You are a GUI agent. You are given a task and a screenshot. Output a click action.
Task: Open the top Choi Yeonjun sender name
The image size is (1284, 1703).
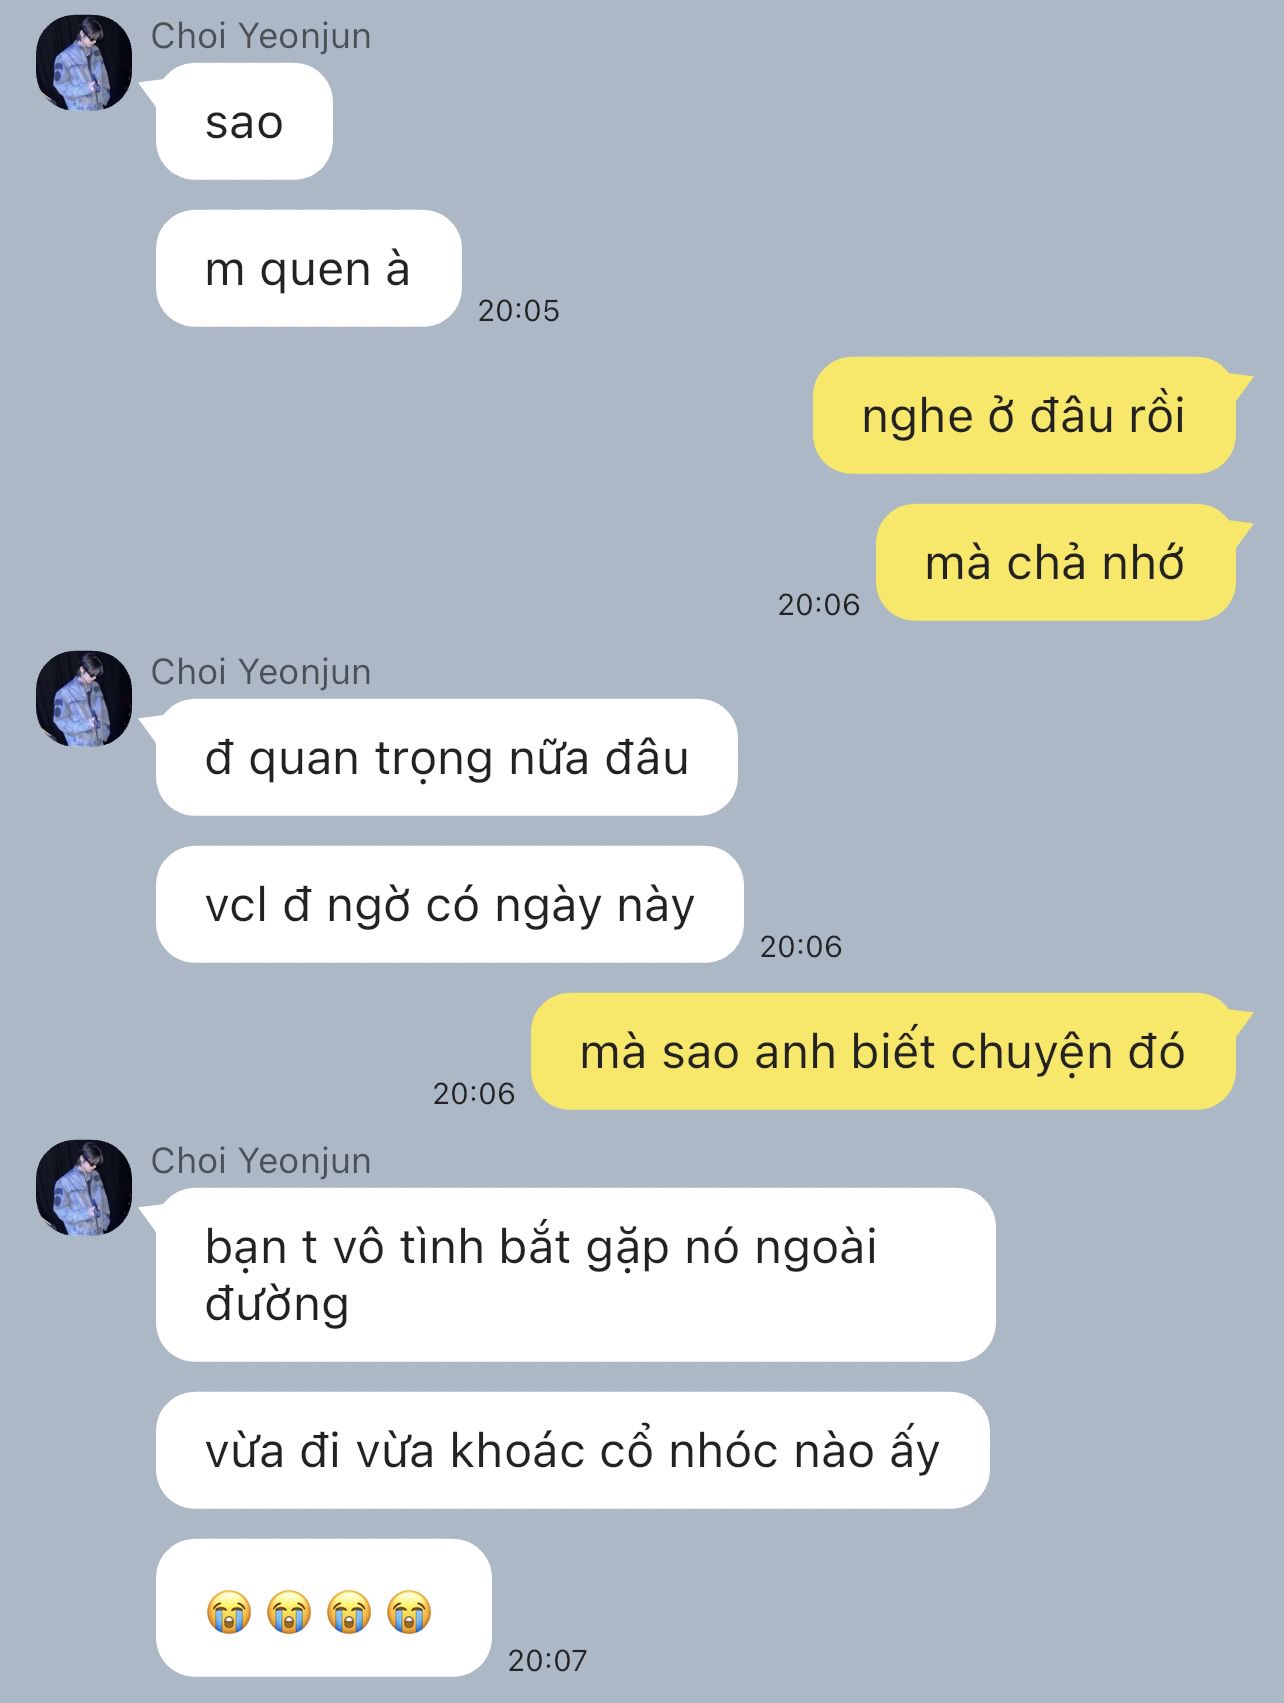point(261,36)
